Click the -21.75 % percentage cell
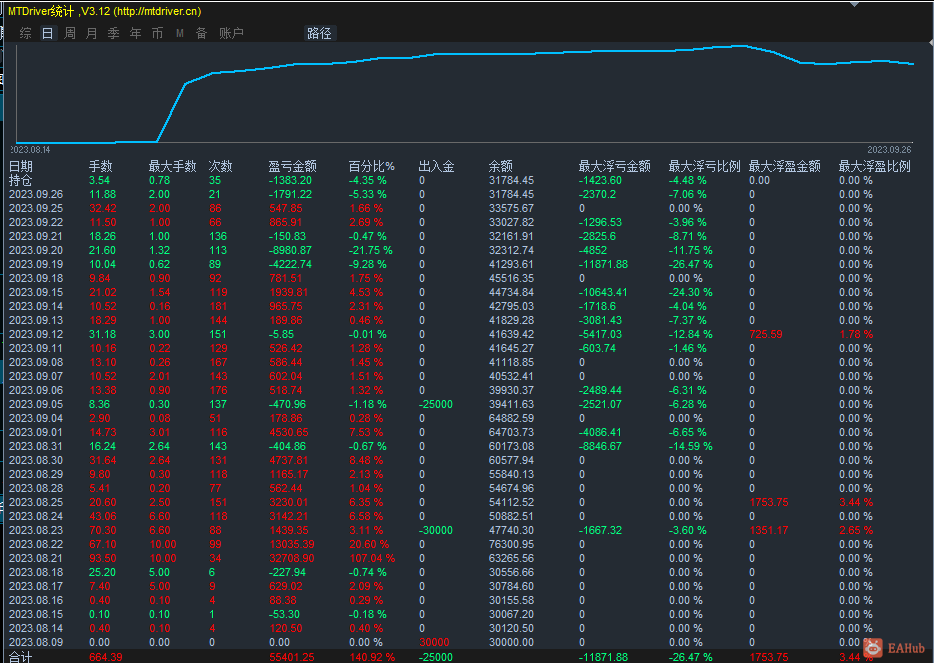This screenshot has width=934, height=663. click(371, 250)
